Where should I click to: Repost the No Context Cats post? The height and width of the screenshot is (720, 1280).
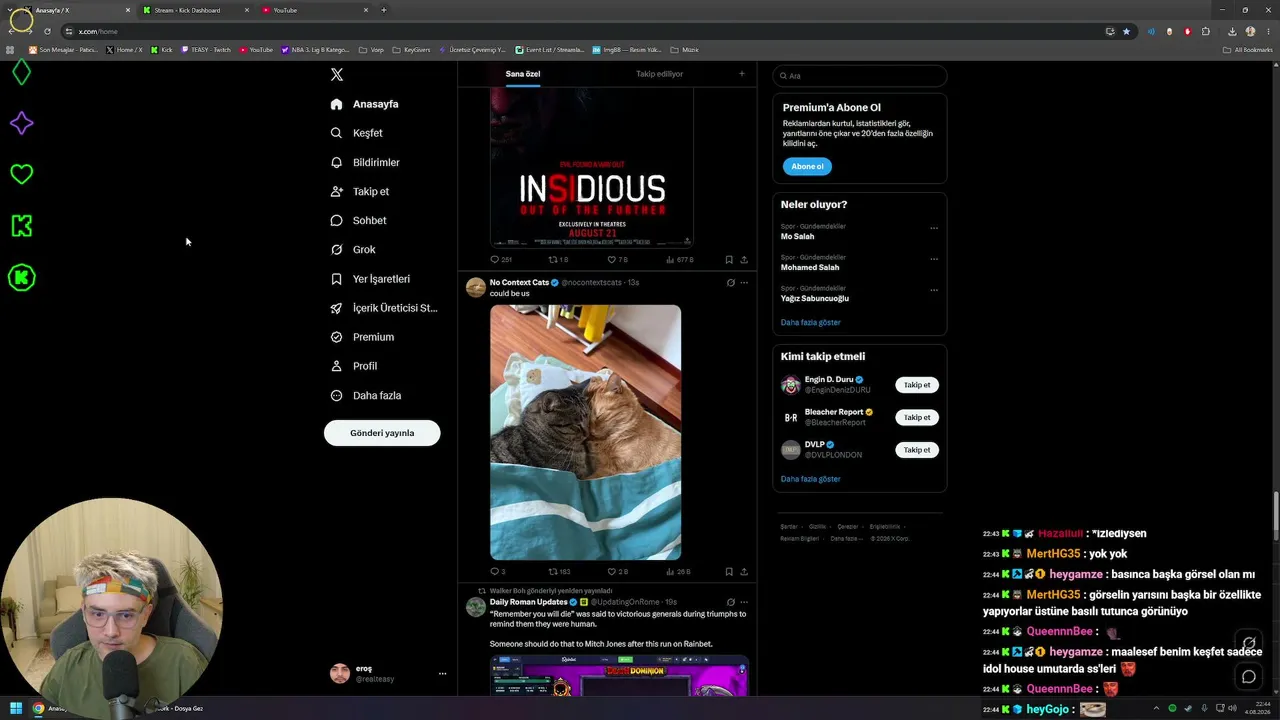[558, 572]
